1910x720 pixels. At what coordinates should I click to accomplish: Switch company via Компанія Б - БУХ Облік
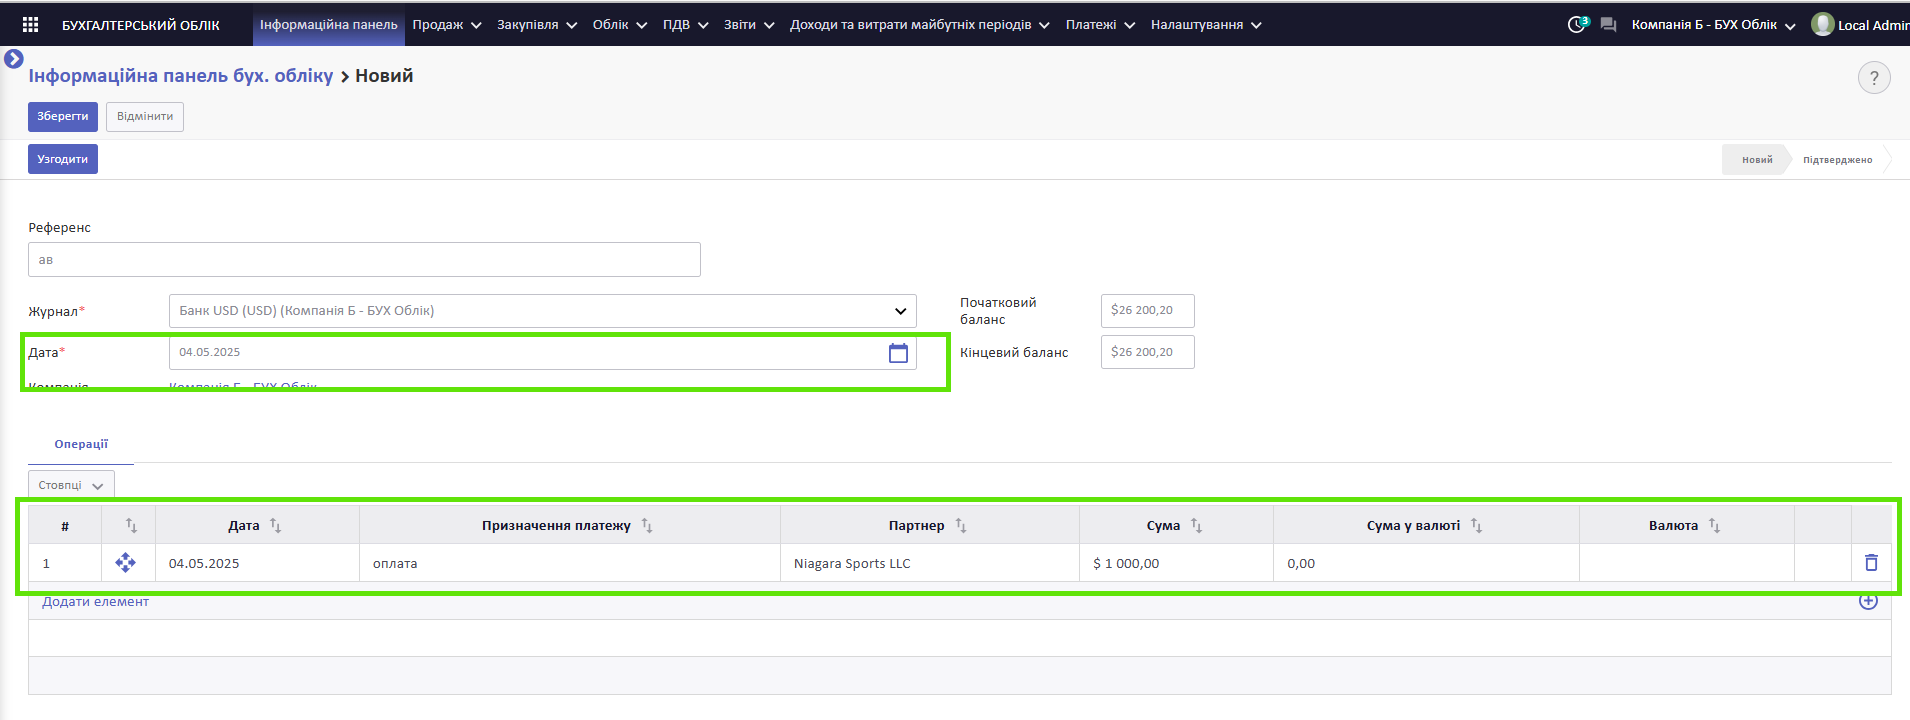(1714, 25)
